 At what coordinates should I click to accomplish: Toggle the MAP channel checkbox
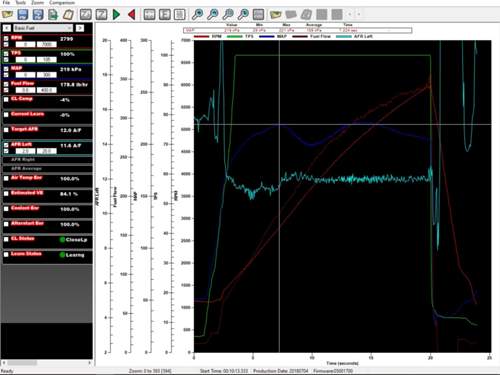coord(6,69)
